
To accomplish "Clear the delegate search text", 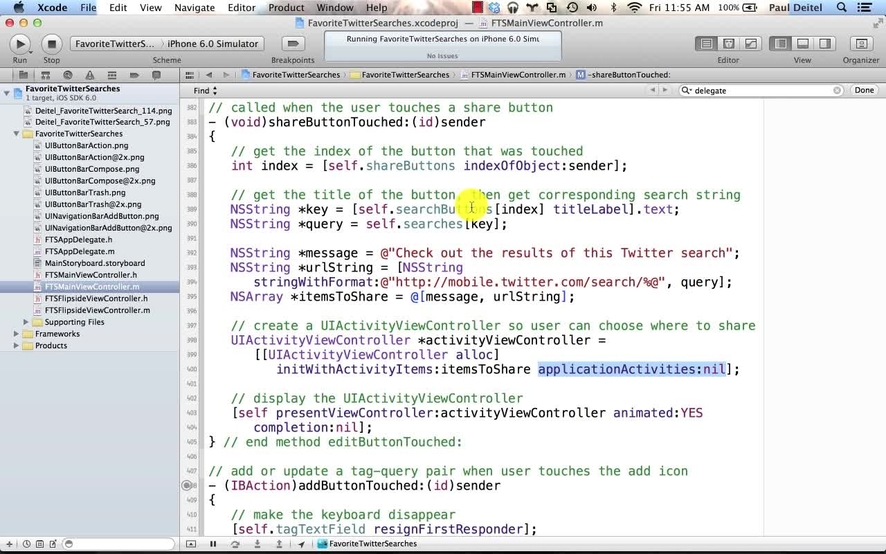I will coord(837,90).
